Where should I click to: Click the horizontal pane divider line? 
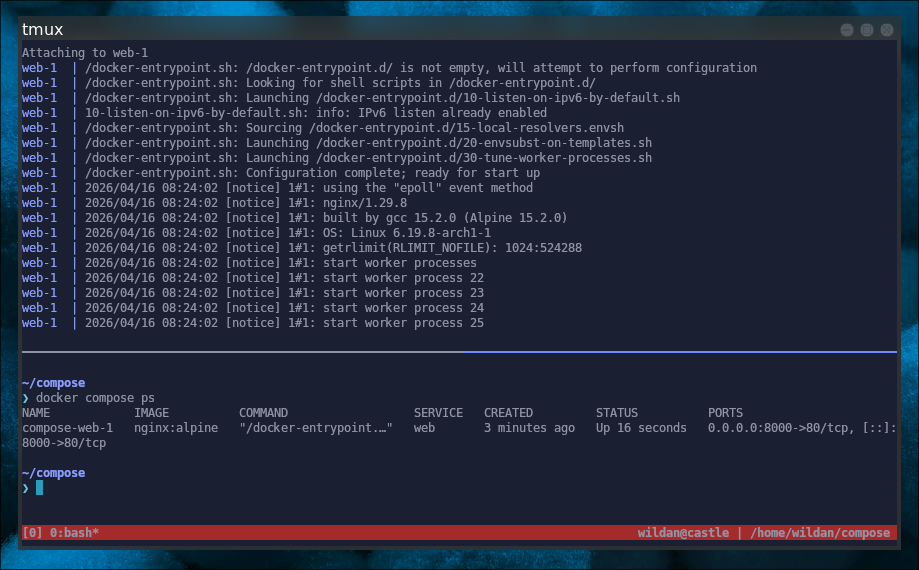pyautogui.click(x=458, y=352)
